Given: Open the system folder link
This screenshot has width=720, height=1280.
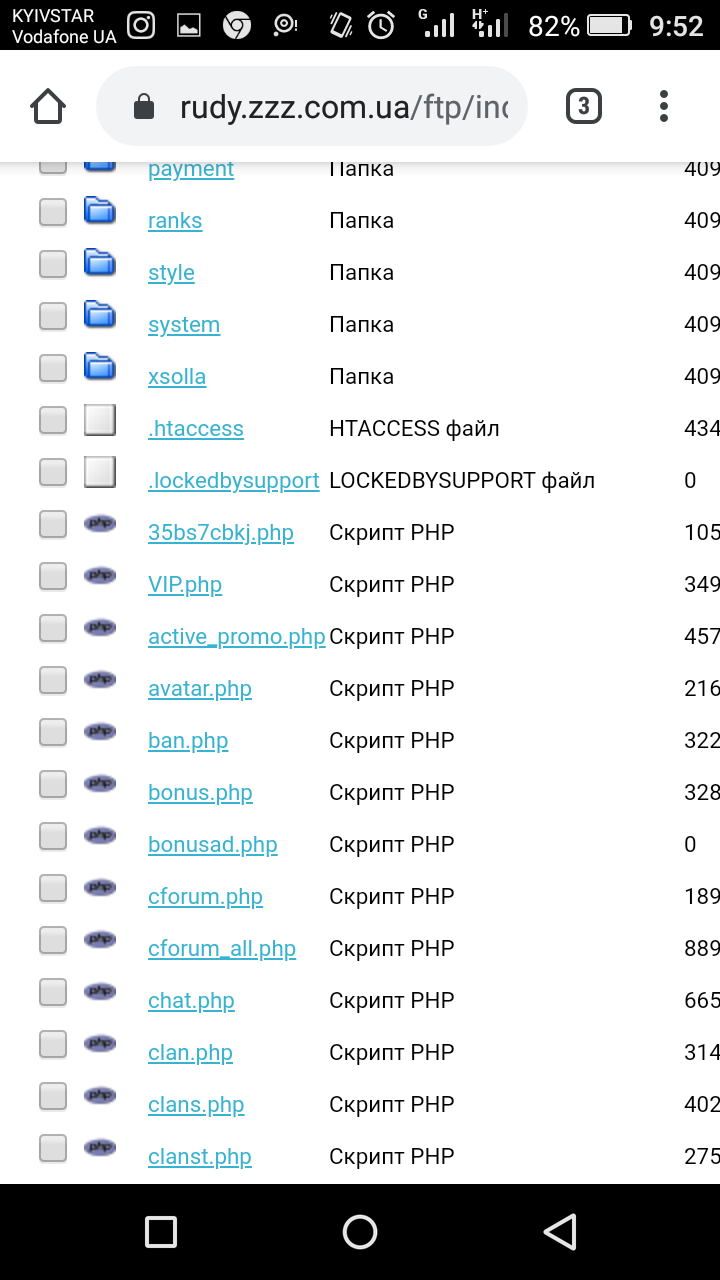Looking at the screenshot, I should coord(184,325).
